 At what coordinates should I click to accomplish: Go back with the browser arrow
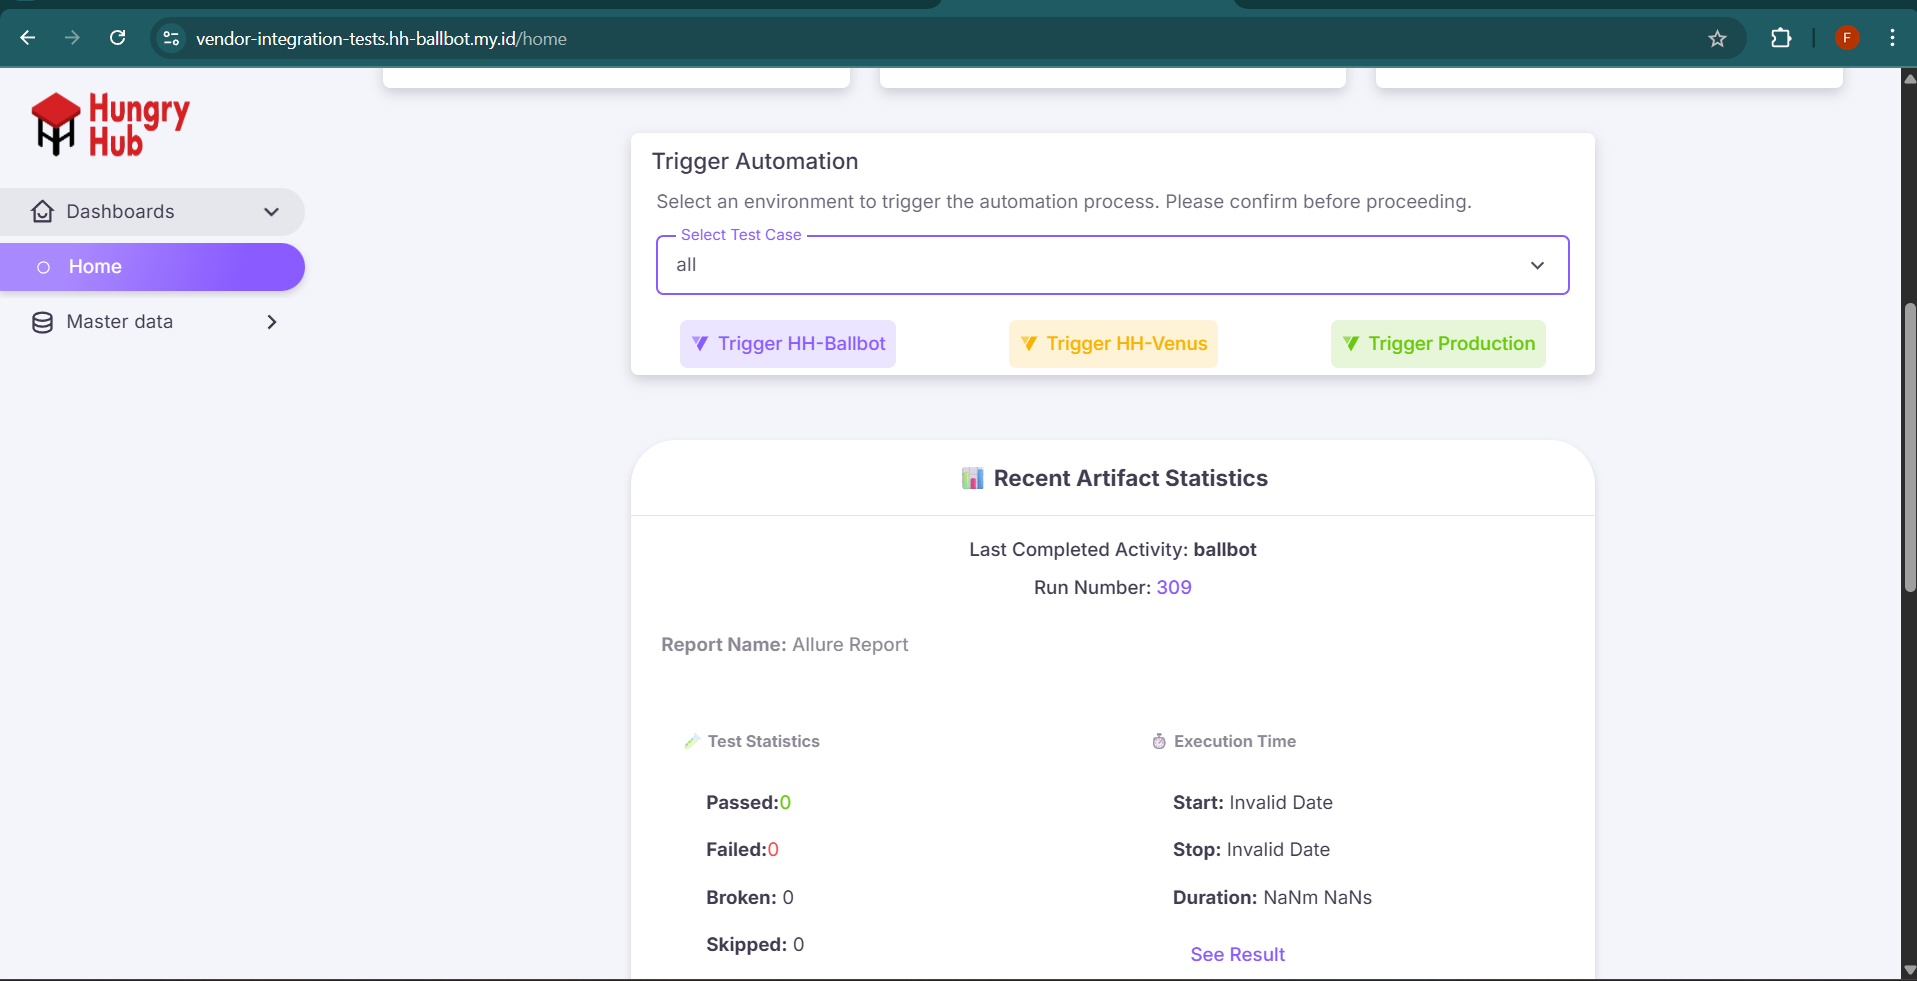click(28, 38)
